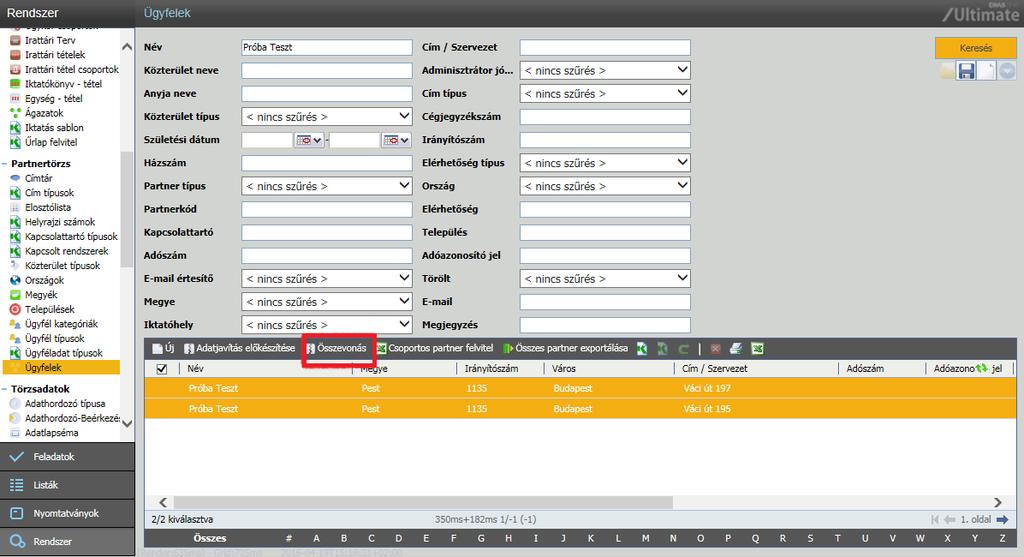Screen dimensions: 1024x557
Task: Show all with Összes in alphabet bar
Action: [x=210, y=539]
